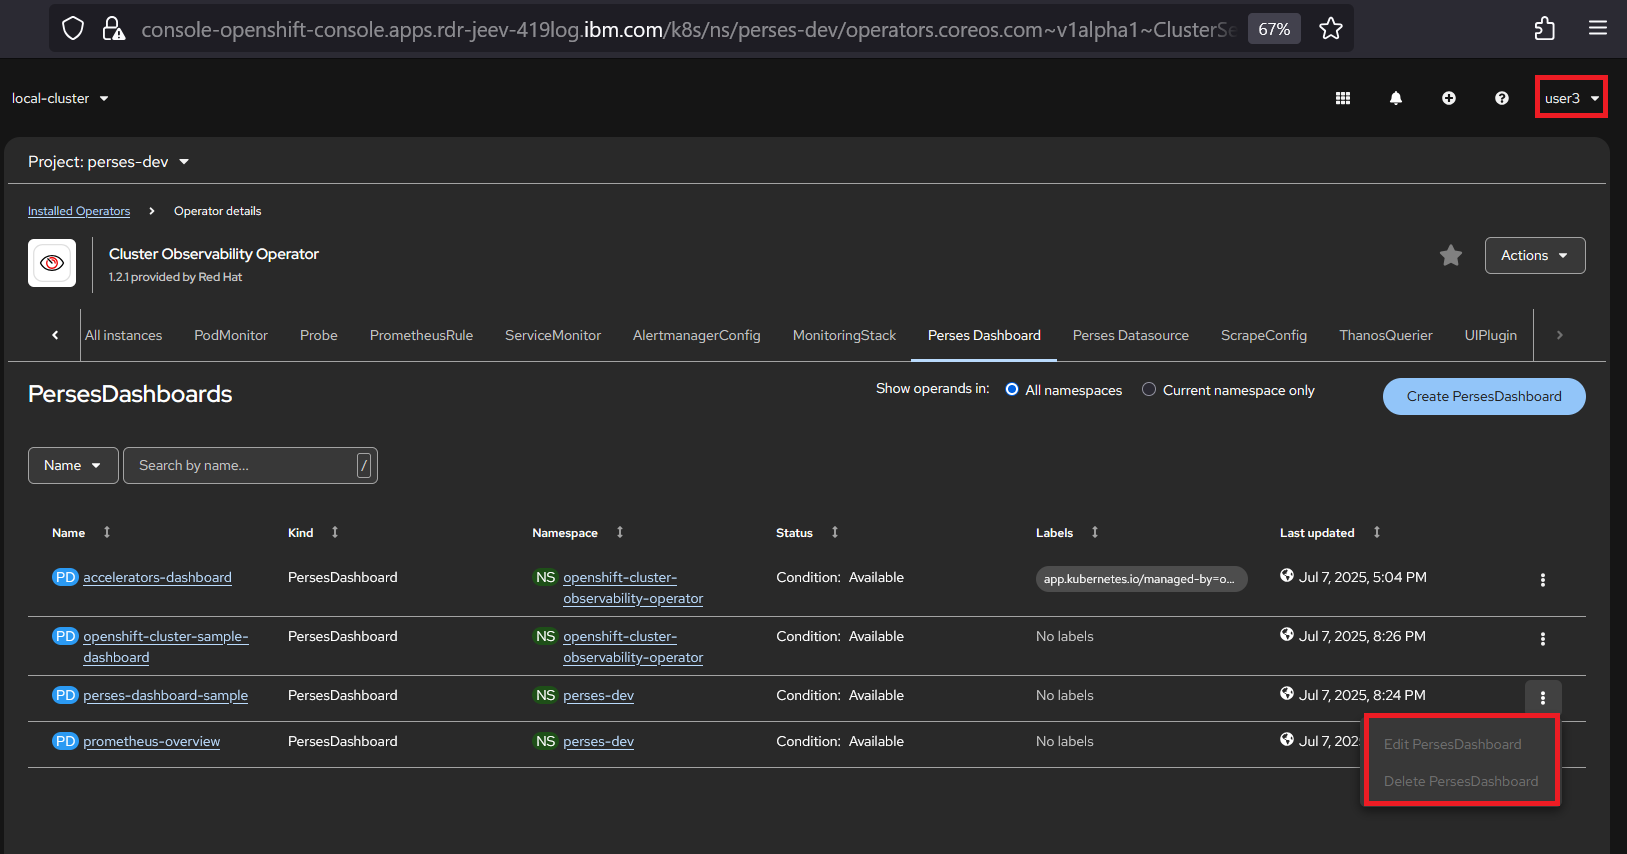Select Current namespace only radio button
Viewport: 1627px width, 854px height.
[x=1149, y=390]
